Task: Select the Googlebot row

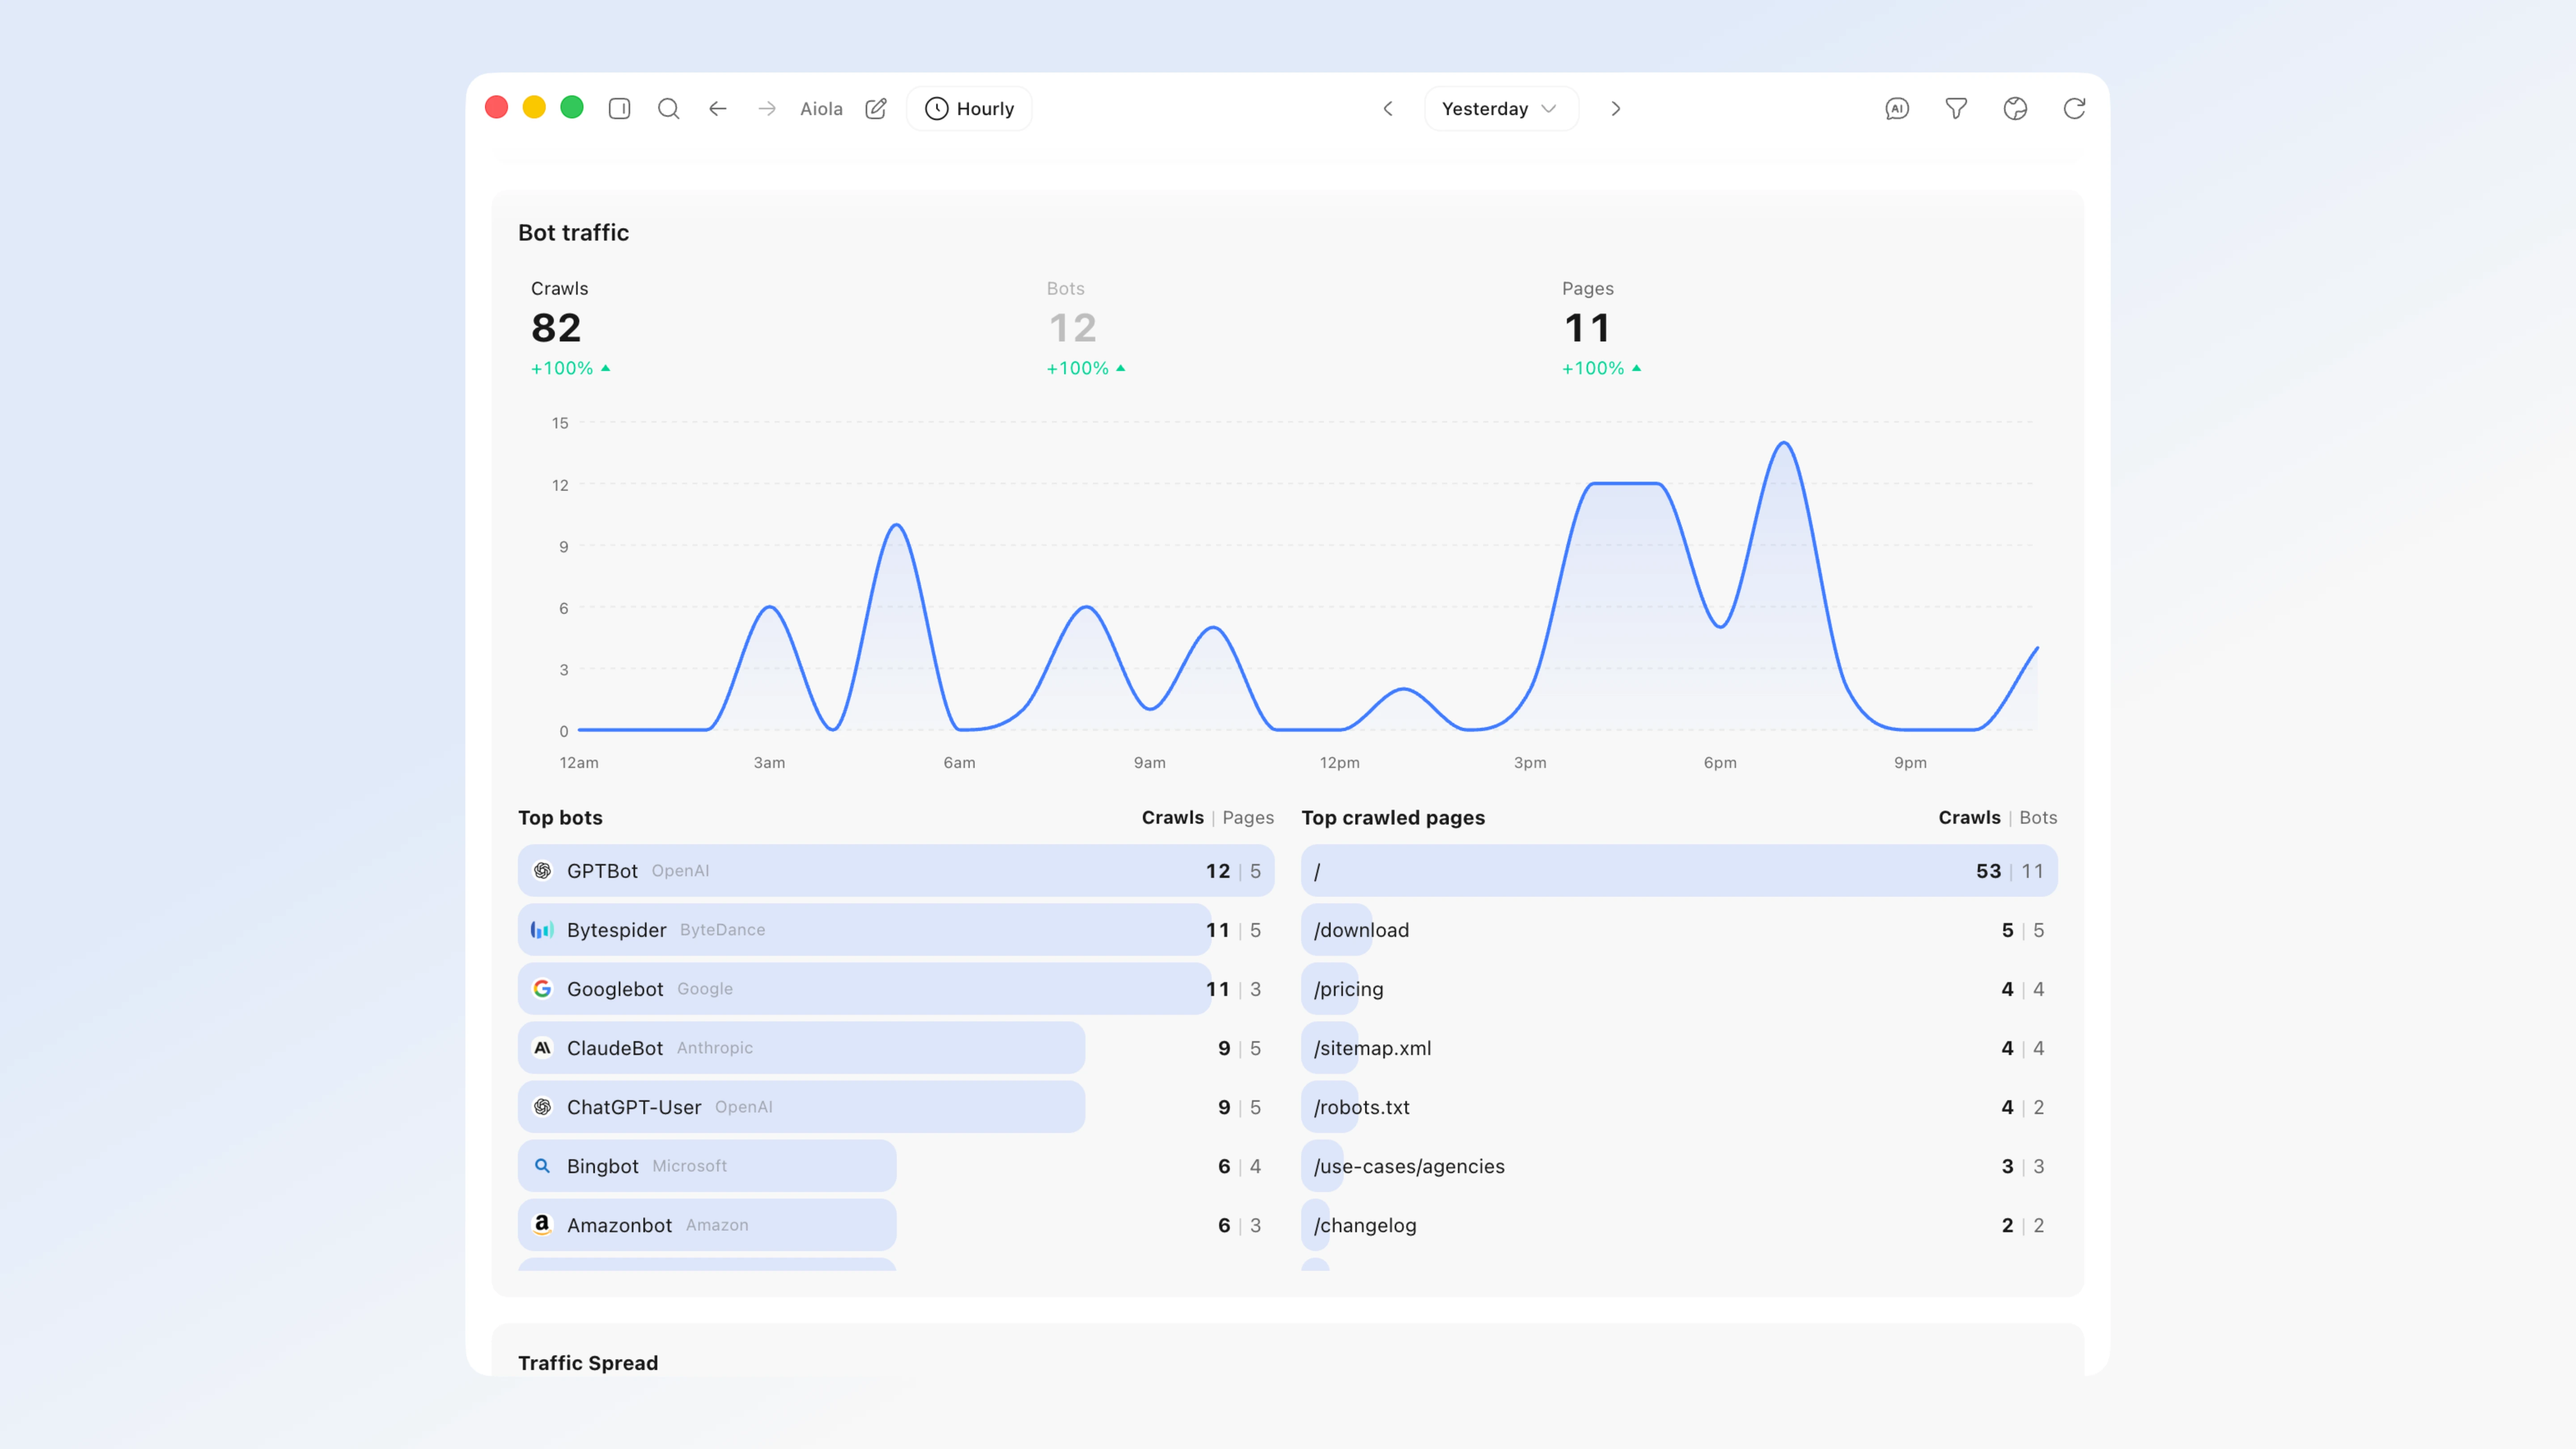Action: (x=896, y=988)
